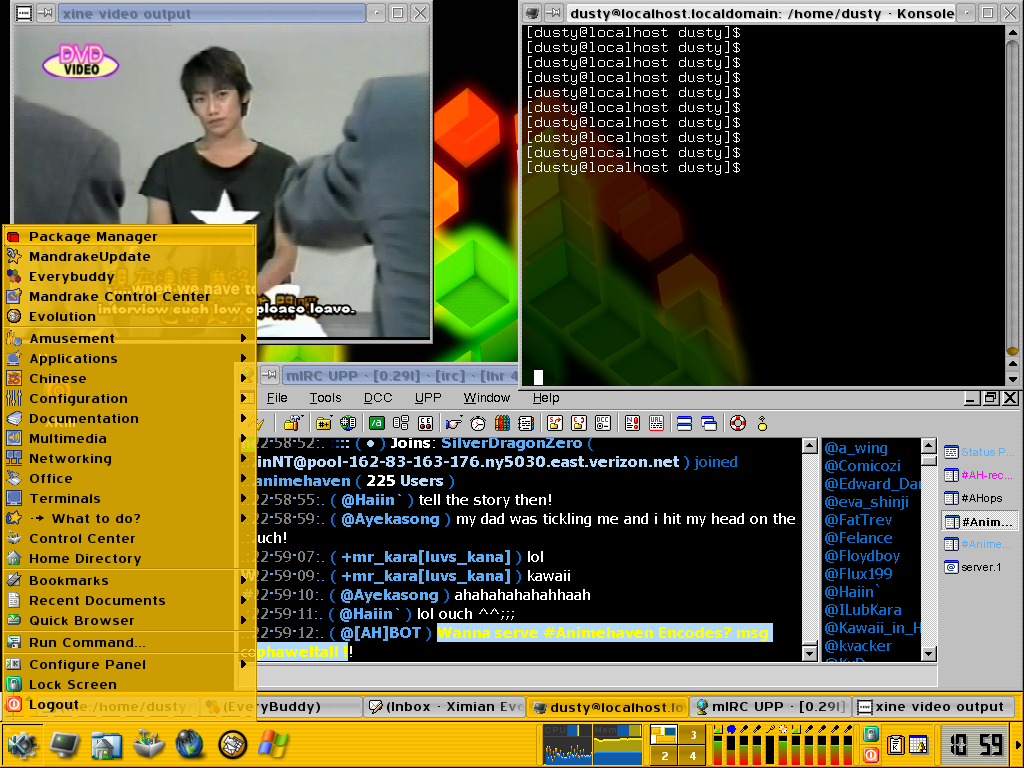Click the channels folder icon in mIRC toolbar
1024x768 pixels.
coord(323,423)
